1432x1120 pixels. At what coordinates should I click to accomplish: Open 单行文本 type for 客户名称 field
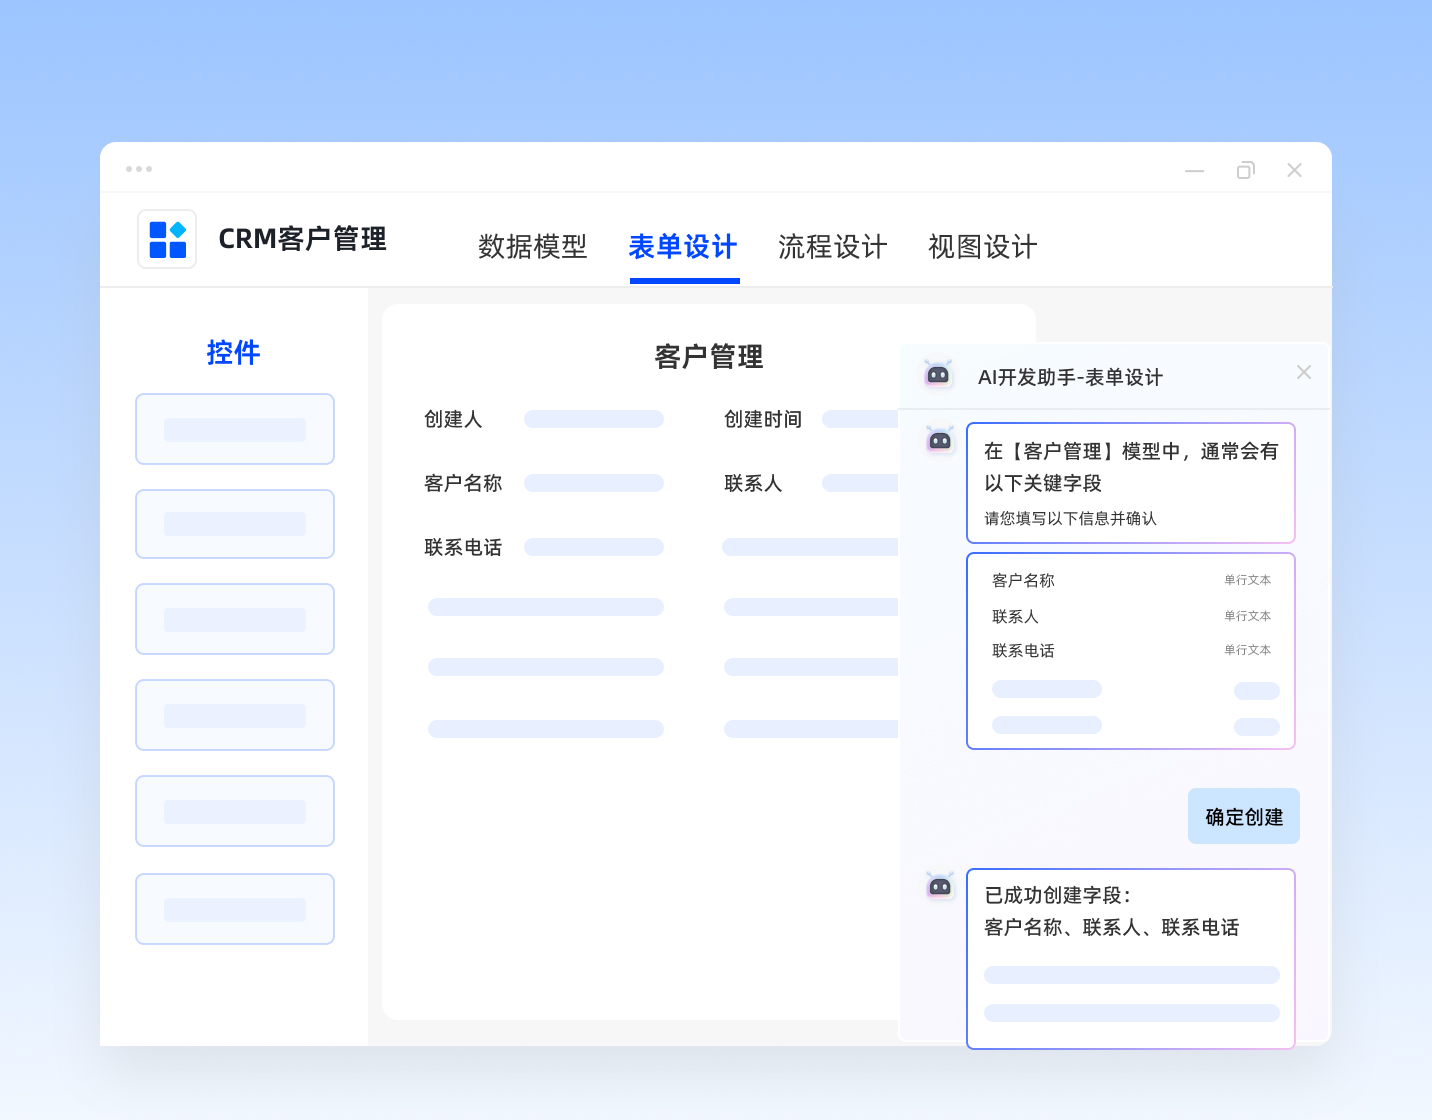[1247, 580]
